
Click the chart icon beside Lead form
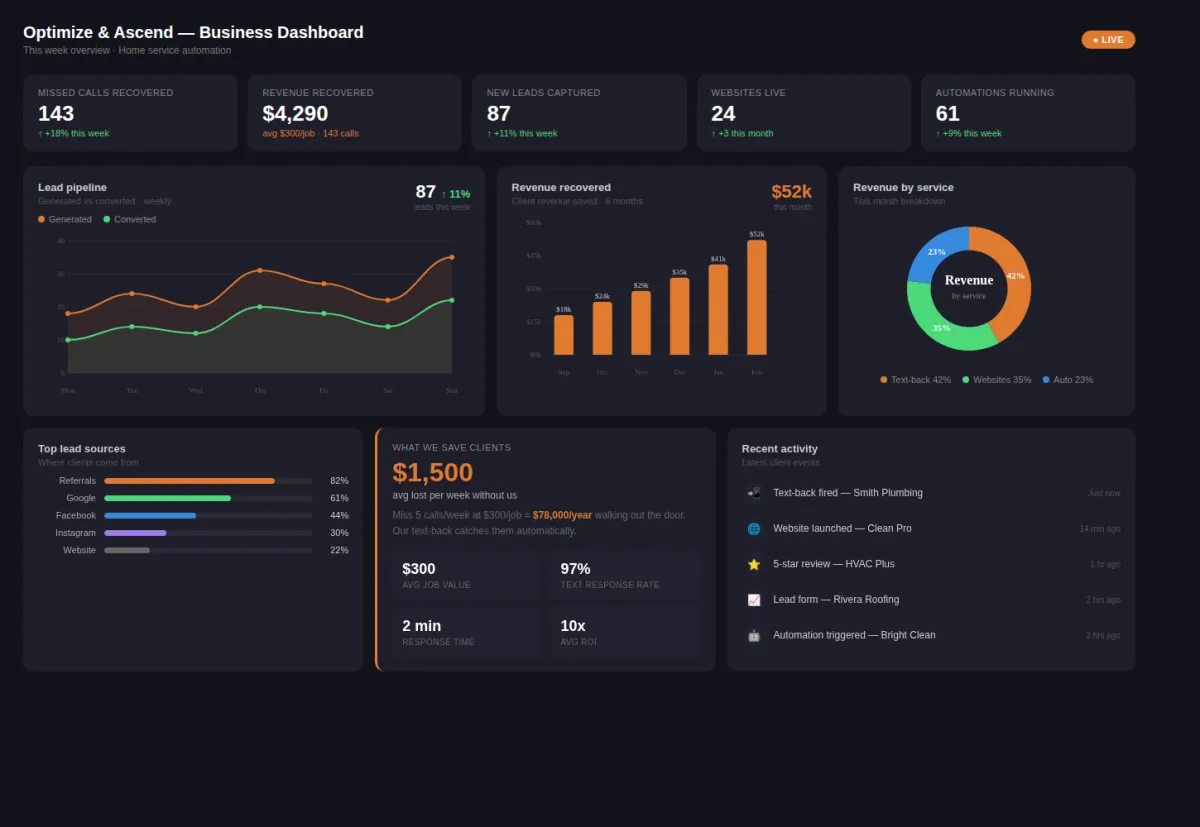tap(754, 600)
